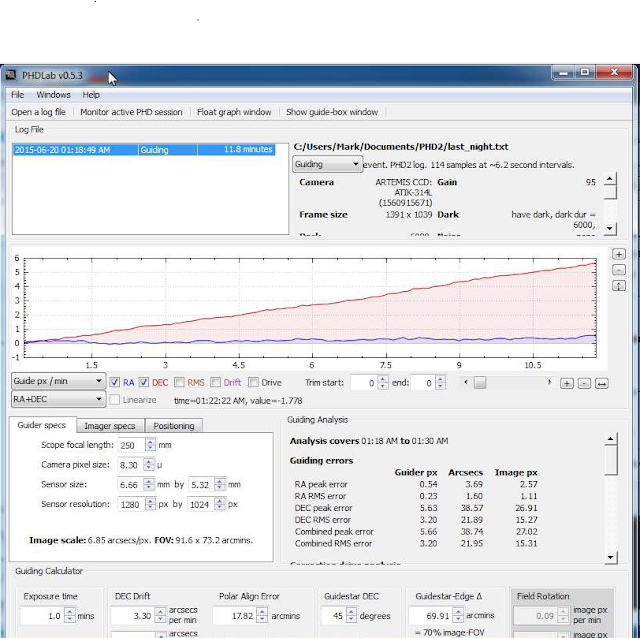The width and height of the screenshot is (640, 638).
Task: Open the RA+DEC axis dropdown
Action: coord(58,399)
